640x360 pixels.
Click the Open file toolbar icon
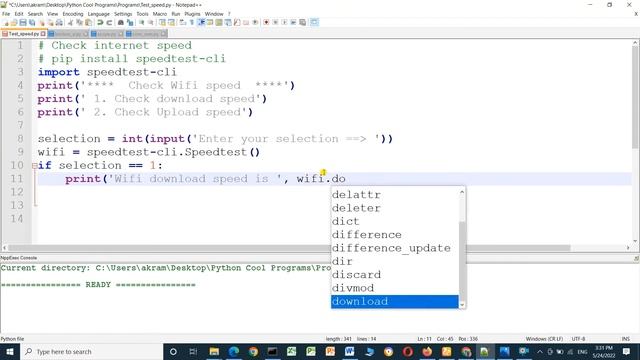click(x=14, y=22)
